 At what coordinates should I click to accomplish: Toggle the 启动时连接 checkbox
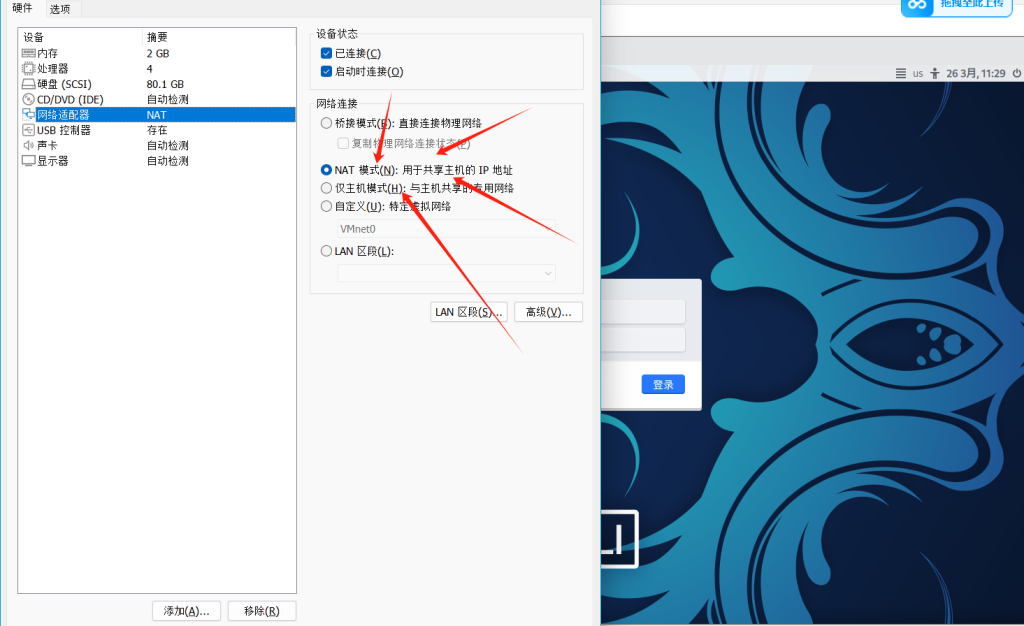(x=327, y=71)
